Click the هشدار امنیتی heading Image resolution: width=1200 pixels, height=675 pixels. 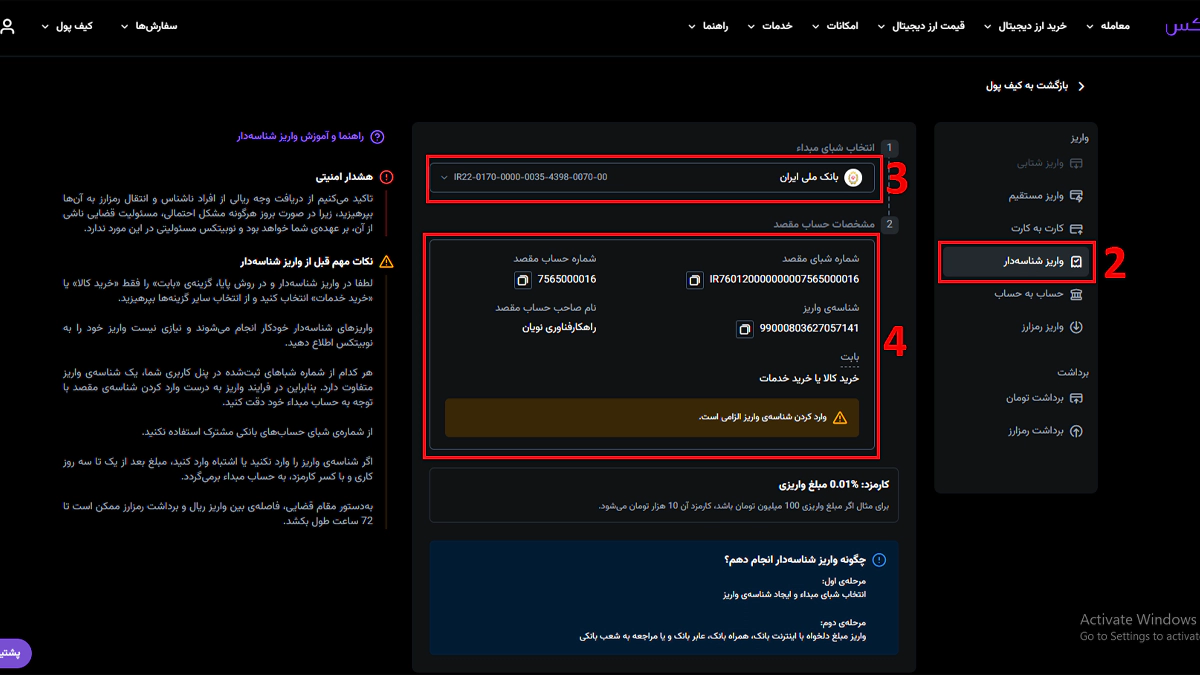[x=344, y=177]
